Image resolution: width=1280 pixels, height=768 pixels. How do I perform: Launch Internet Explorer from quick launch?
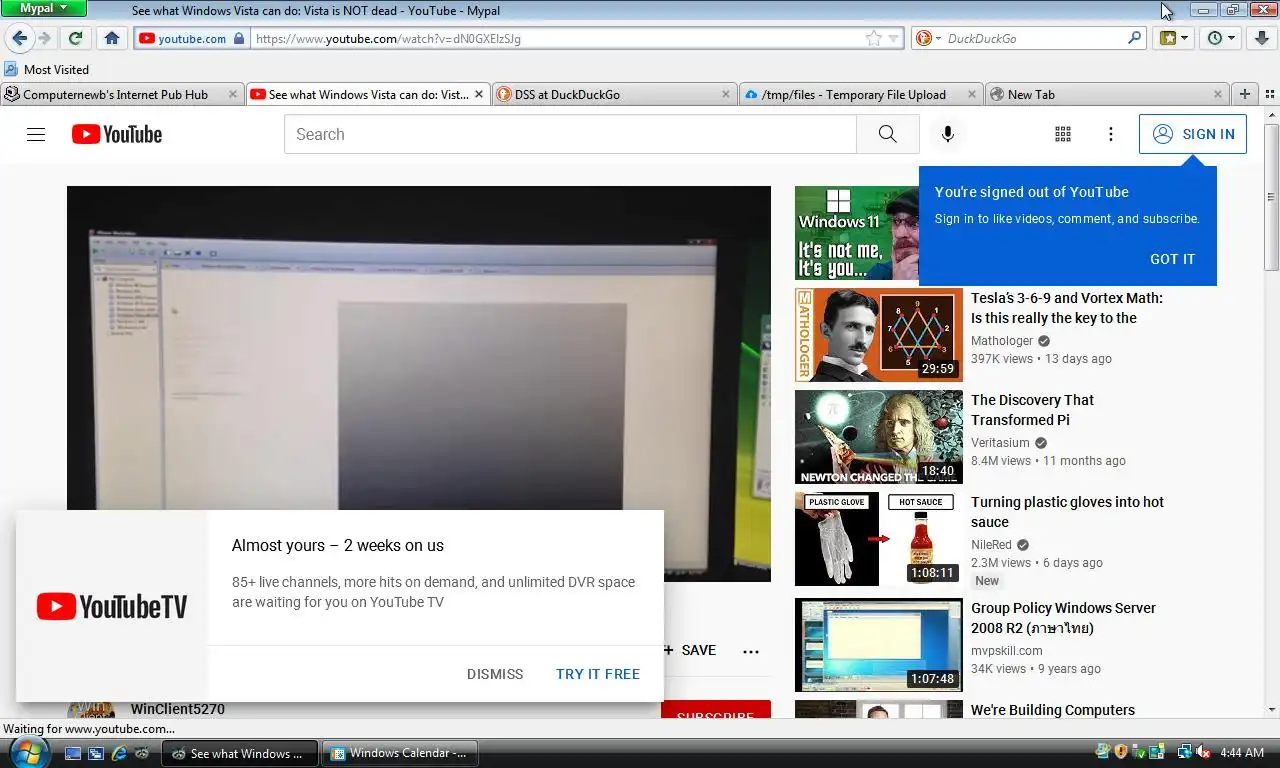click(119, 753)
